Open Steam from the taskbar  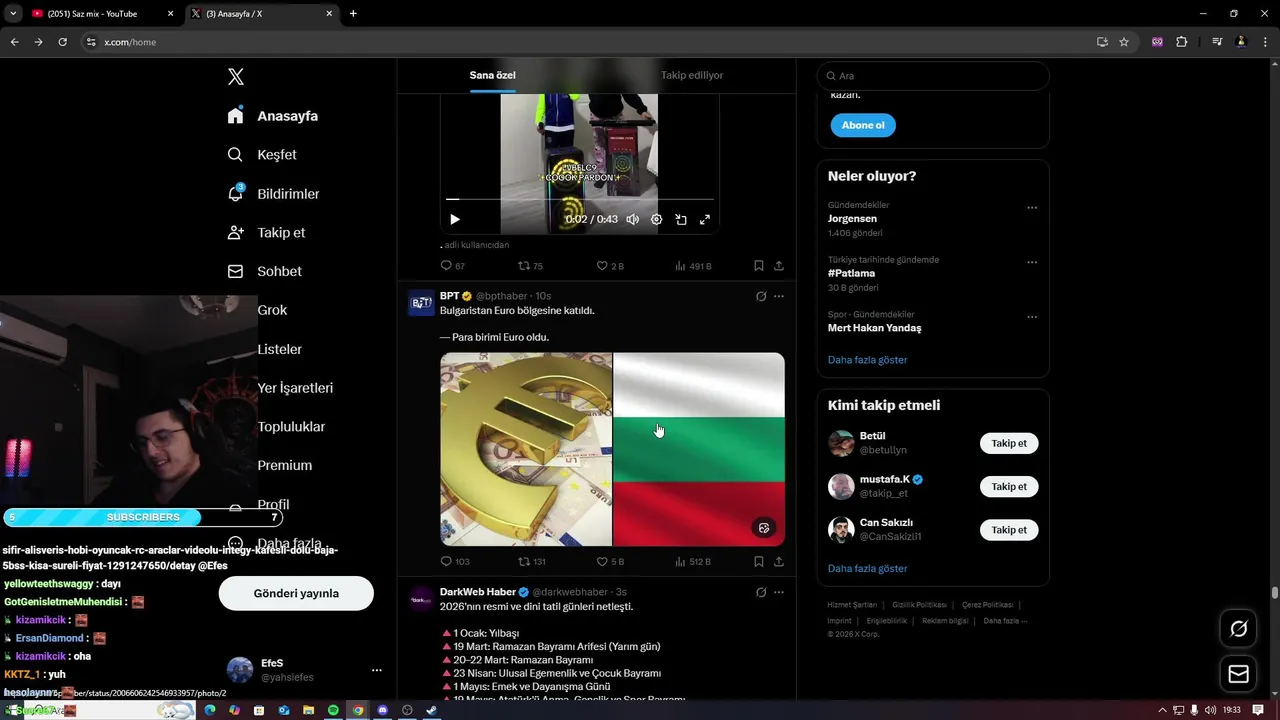tap(431, 710)
